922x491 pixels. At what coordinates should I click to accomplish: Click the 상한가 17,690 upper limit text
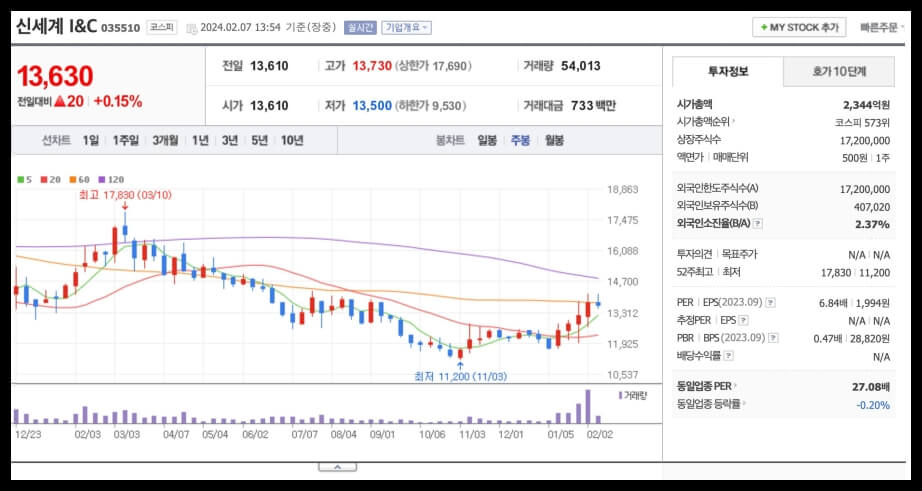pos(433,66)
